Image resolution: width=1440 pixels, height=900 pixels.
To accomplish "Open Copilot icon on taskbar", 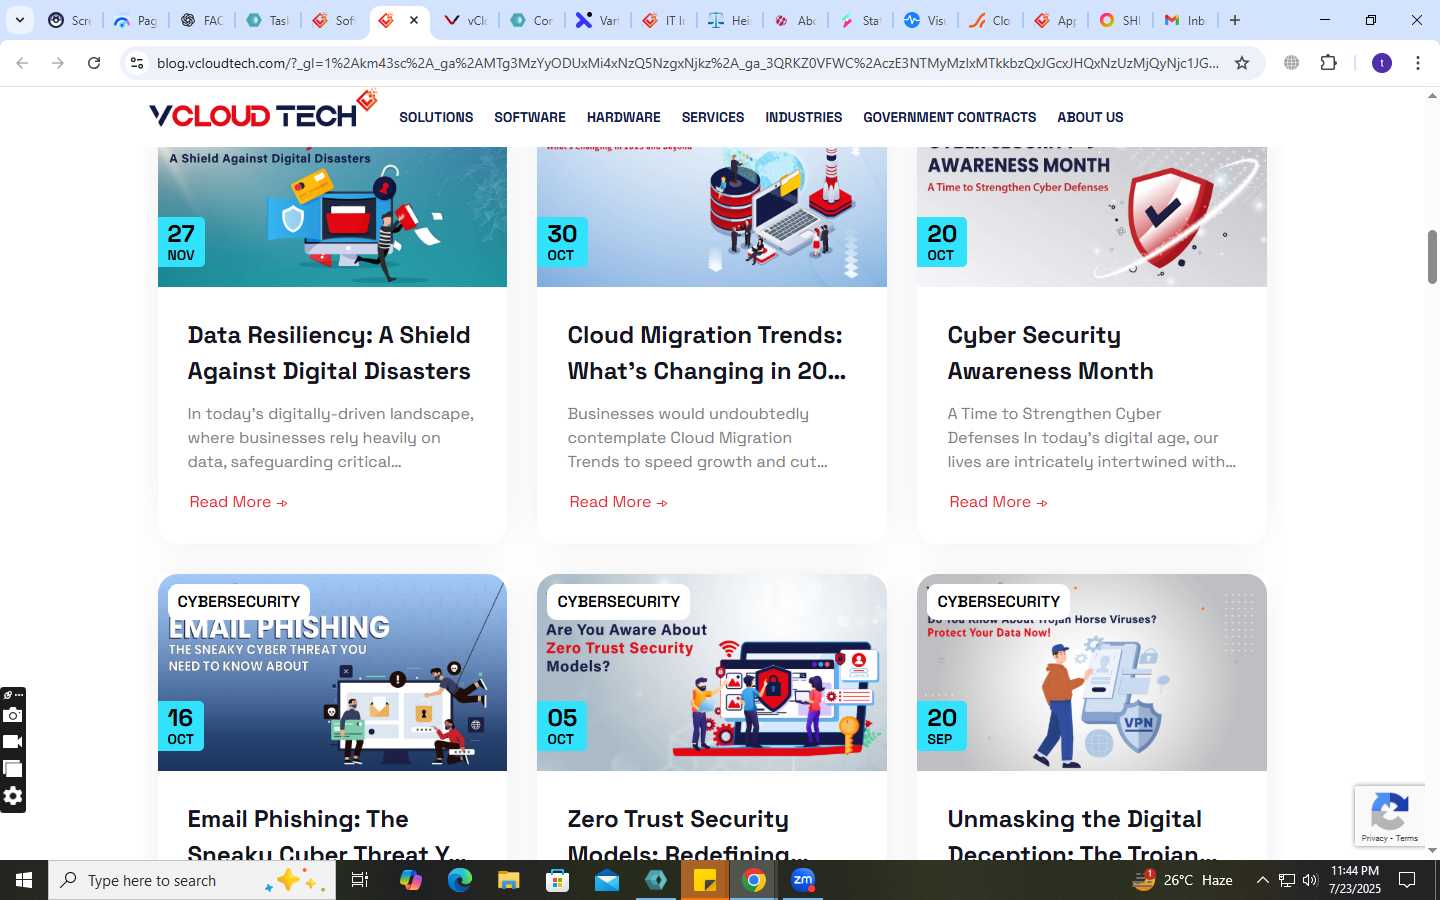I will tap(410, 880).
